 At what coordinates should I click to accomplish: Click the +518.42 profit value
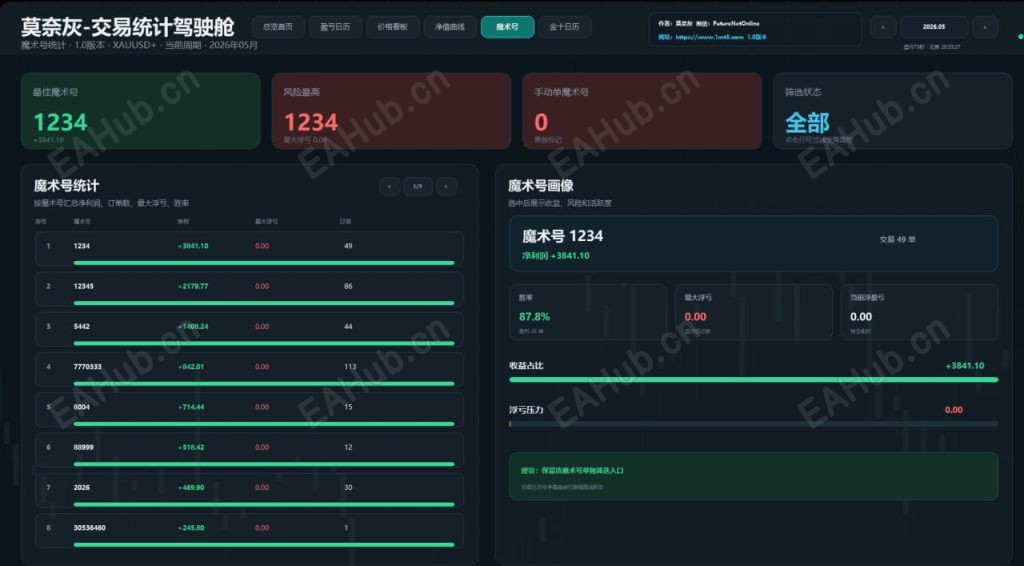click(191, 447)
